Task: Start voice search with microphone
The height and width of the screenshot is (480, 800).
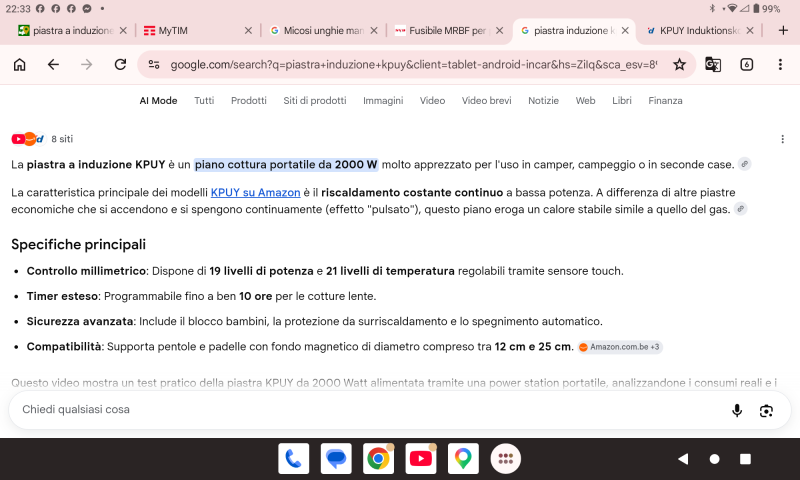Action: pos(737,411)
